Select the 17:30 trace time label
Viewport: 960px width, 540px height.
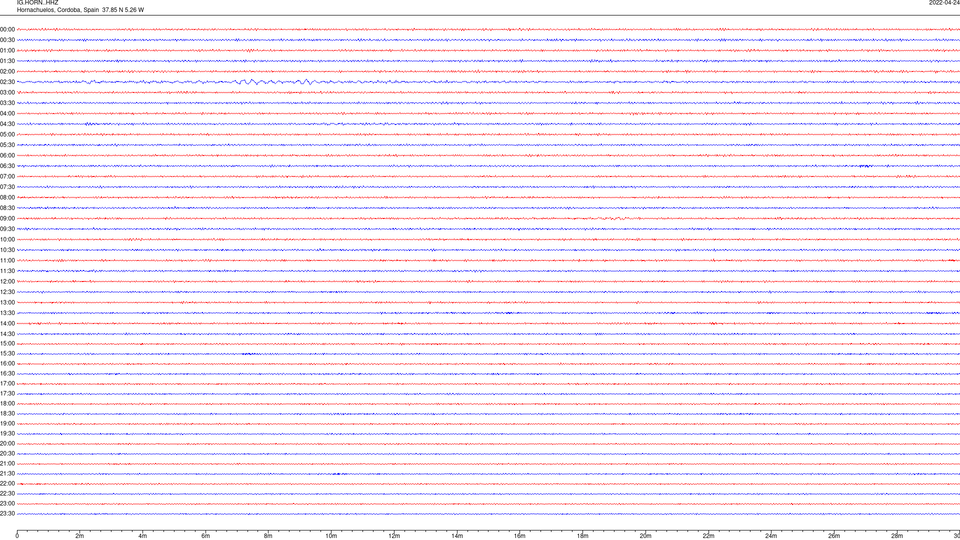tap(7, 394)
